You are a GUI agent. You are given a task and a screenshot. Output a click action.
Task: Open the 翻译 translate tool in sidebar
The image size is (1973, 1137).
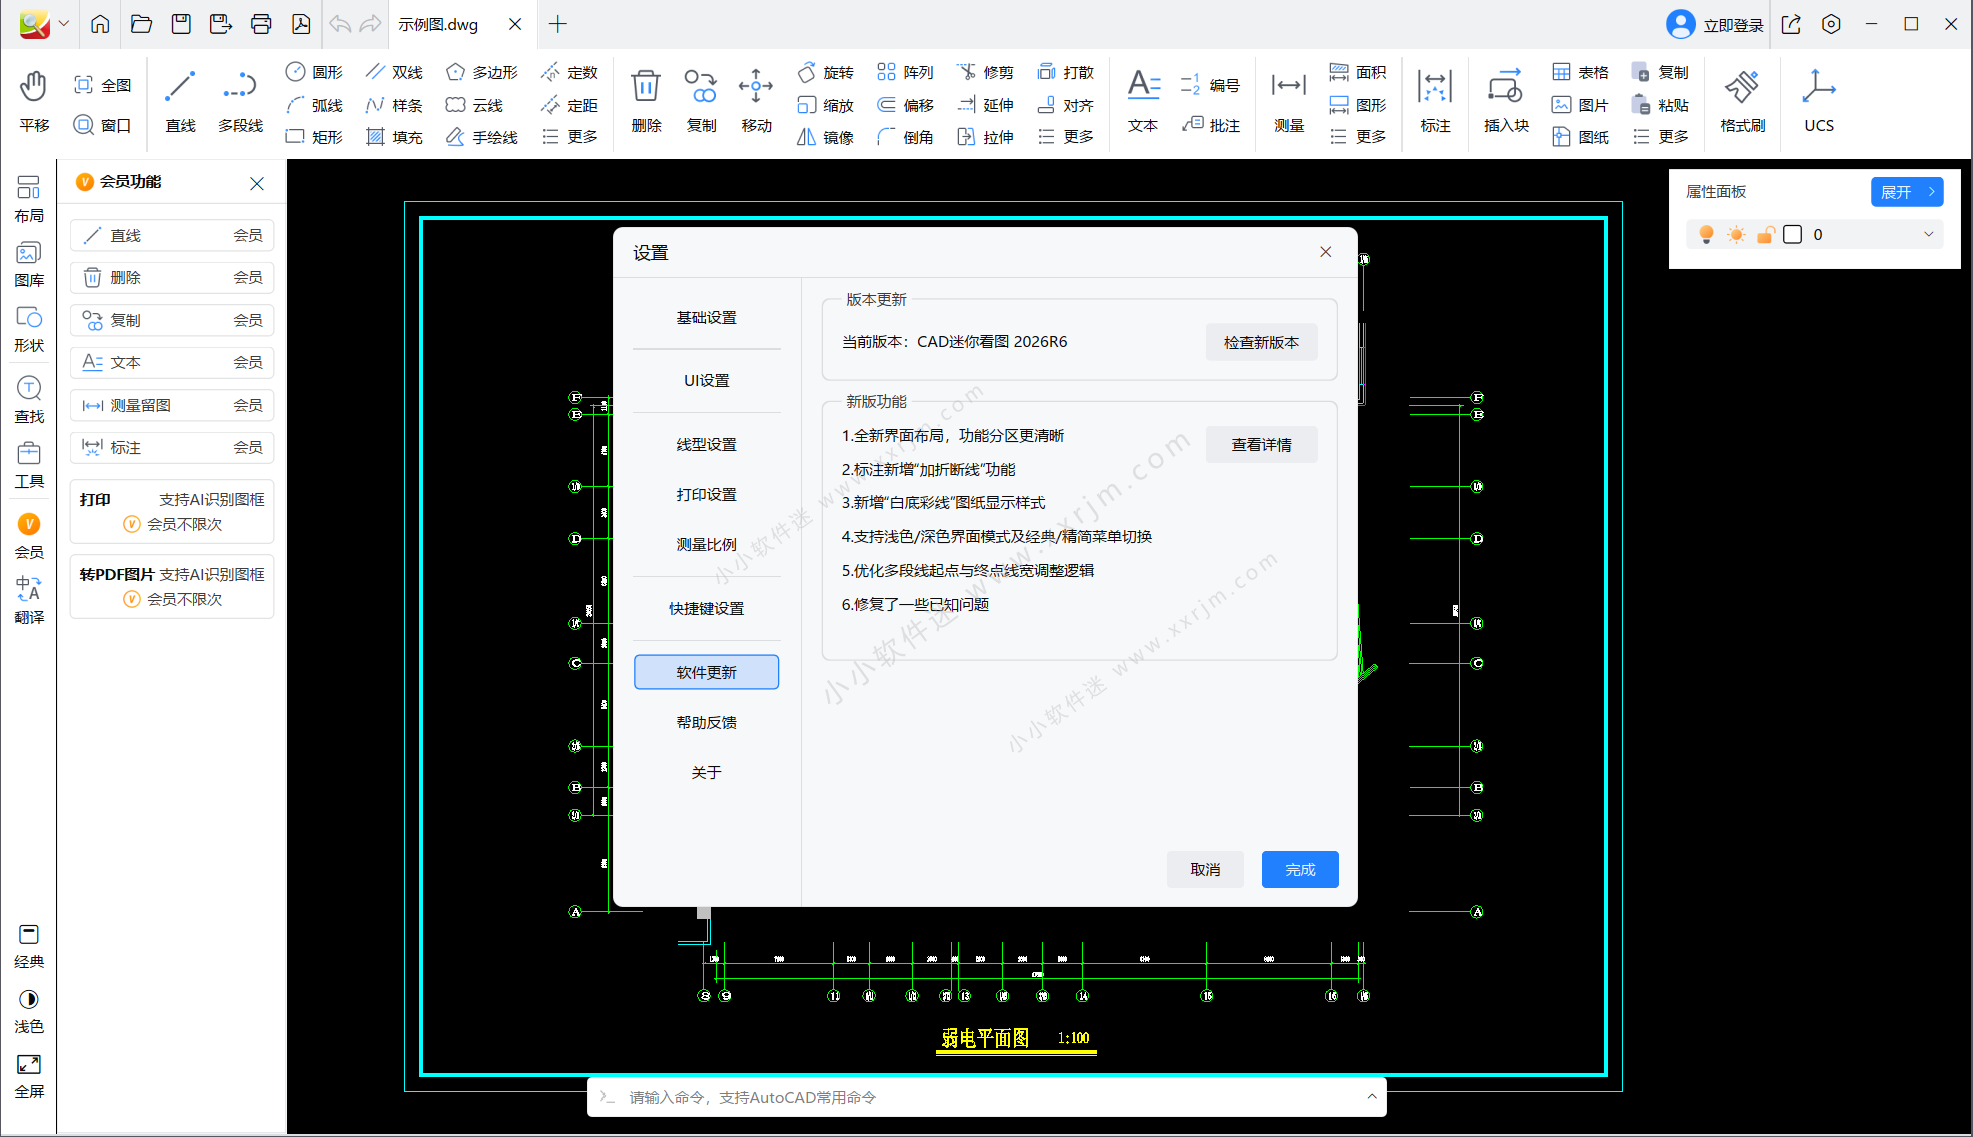click(x=29, y=600)
